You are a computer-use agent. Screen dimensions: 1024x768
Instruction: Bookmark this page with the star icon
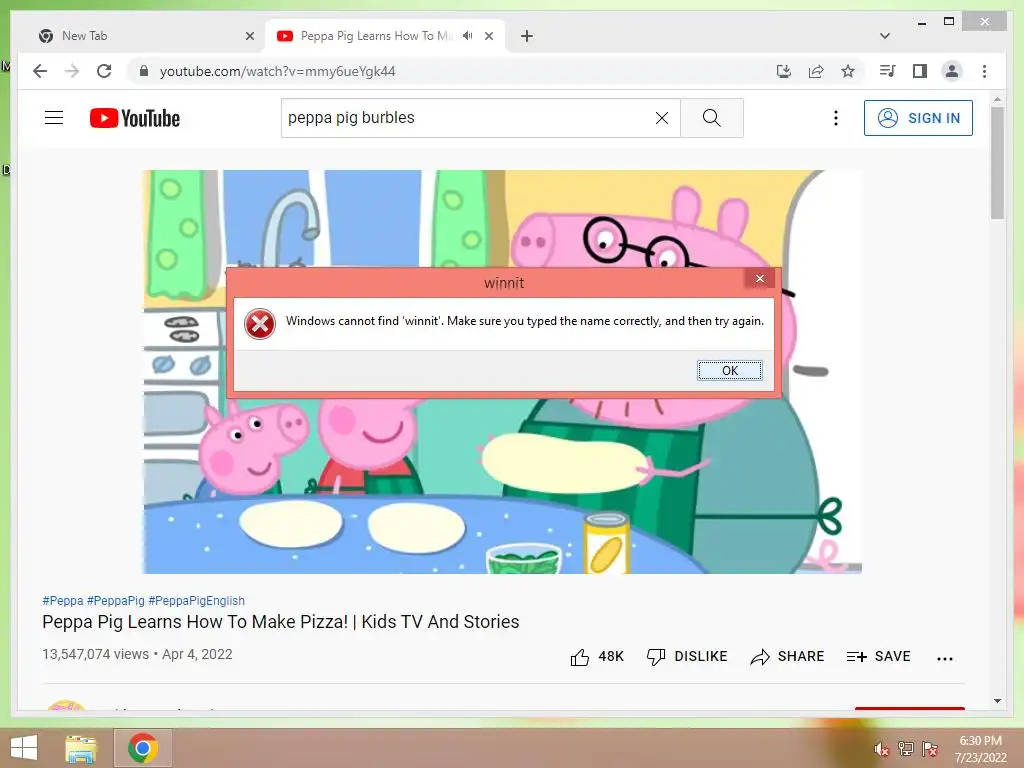pos(848,71)
